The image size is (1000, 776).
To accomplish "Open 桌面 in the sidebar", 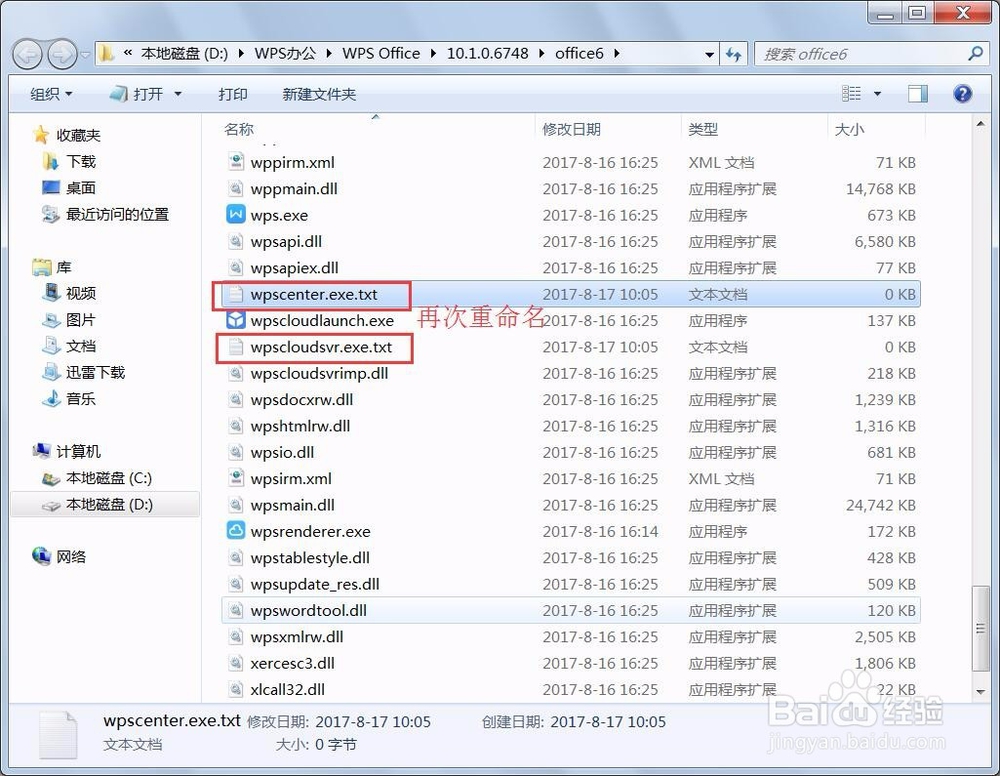I will [x=70, y=188].
